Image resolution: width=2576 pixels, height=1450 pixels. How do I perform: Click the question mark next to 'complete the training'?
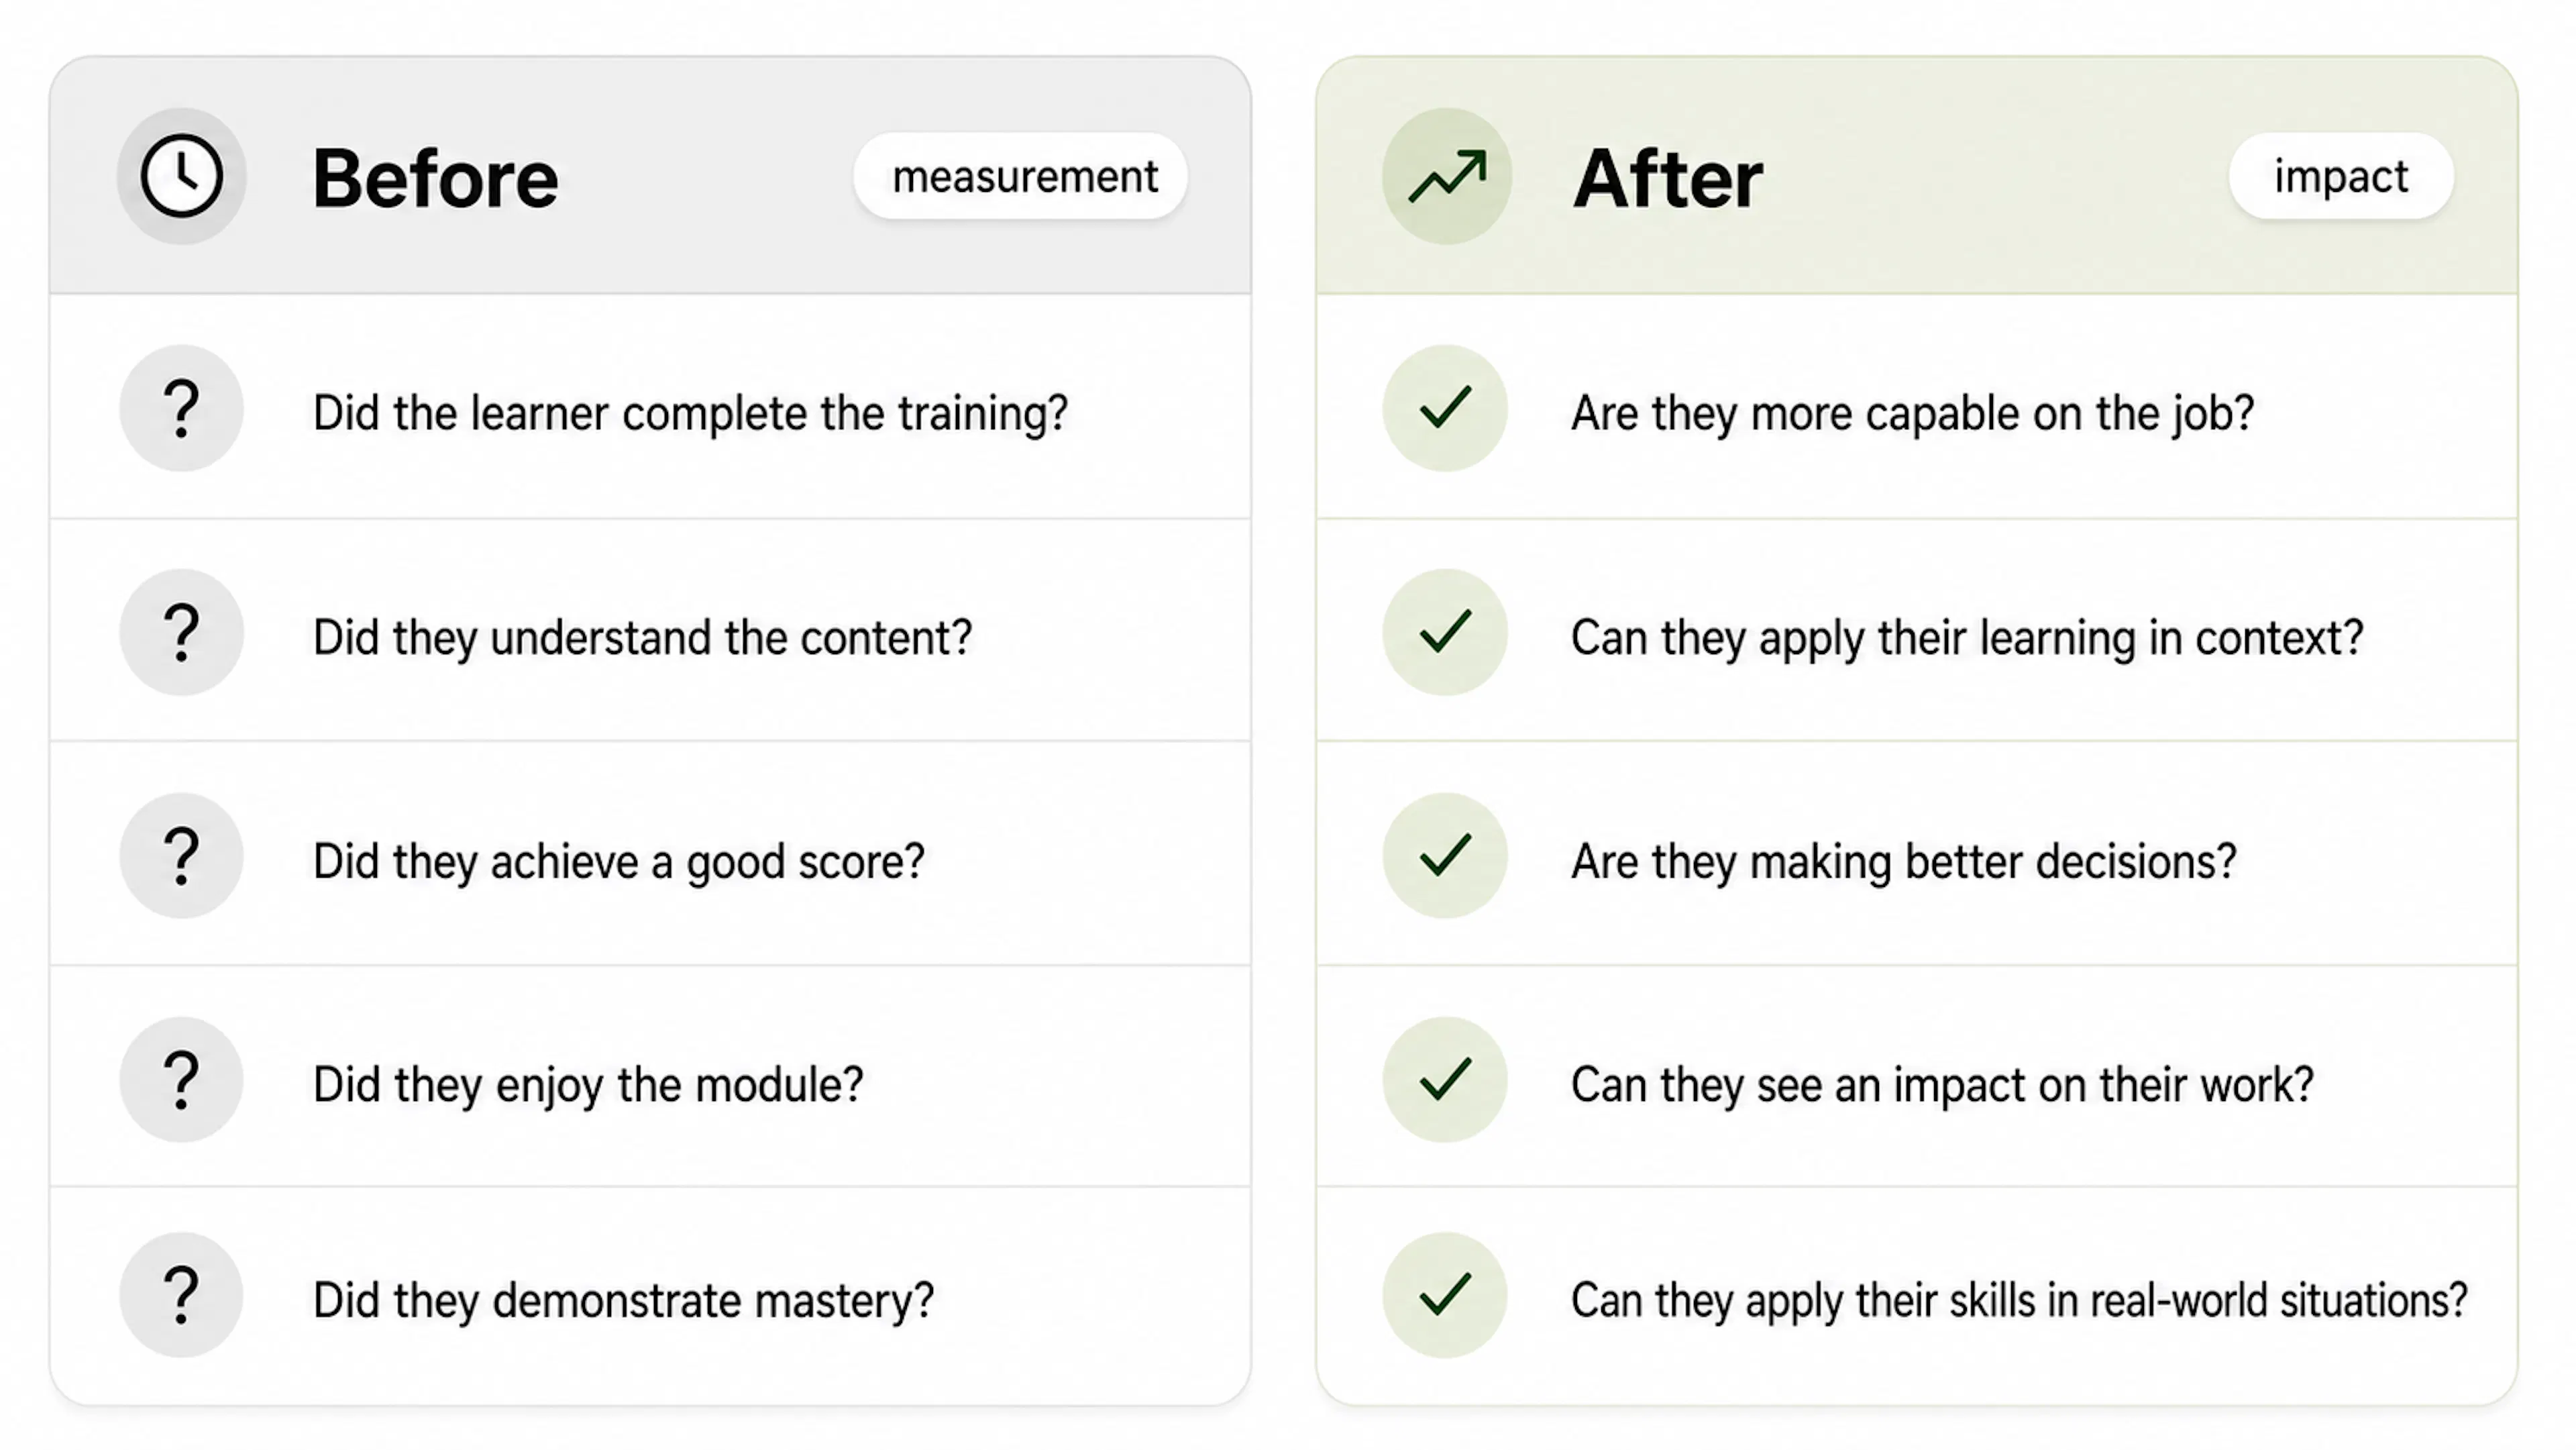pyautogui.click(x=181, y=408)
